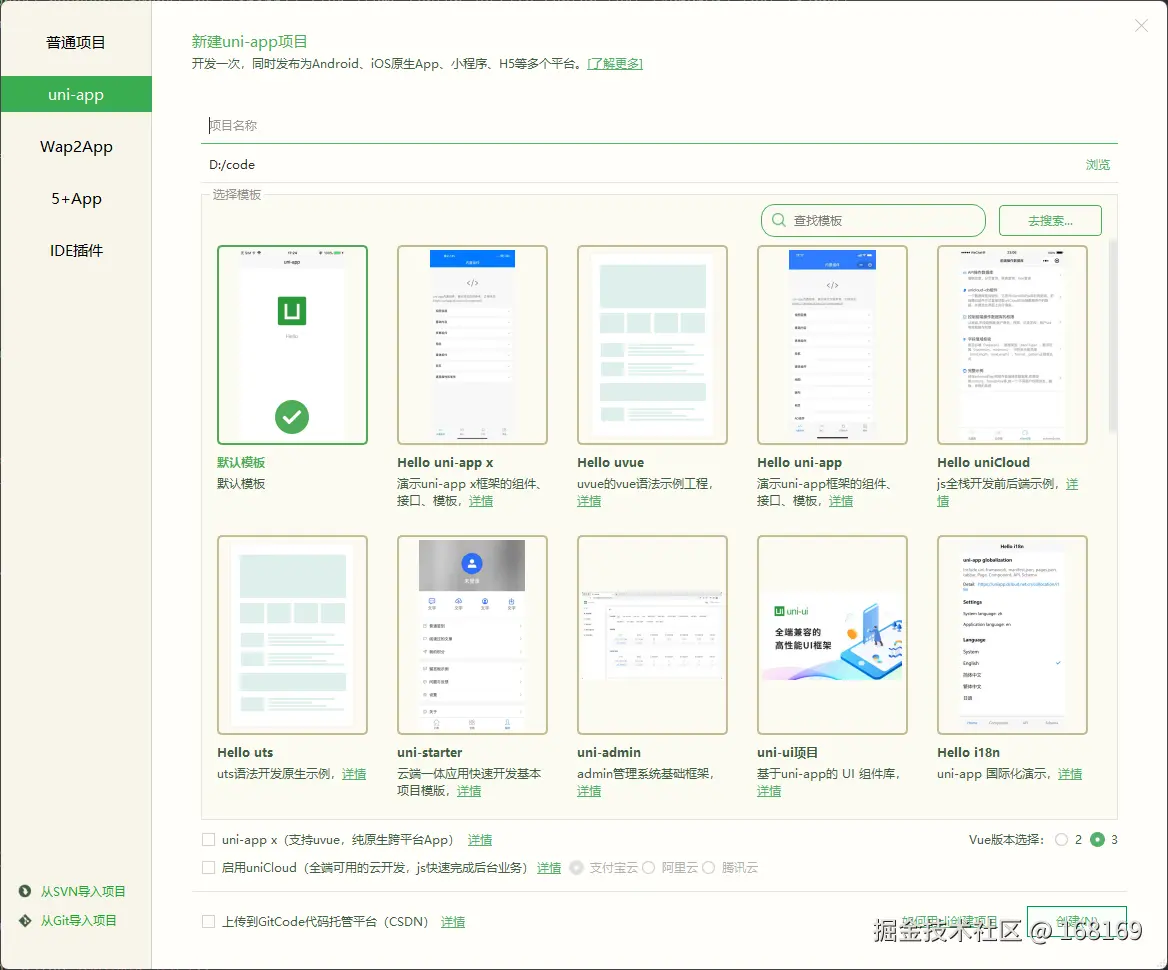This screenshot has width=1168, height=970.
Task: Click 浏览 to choose folder
Action: coord(1098,165)
